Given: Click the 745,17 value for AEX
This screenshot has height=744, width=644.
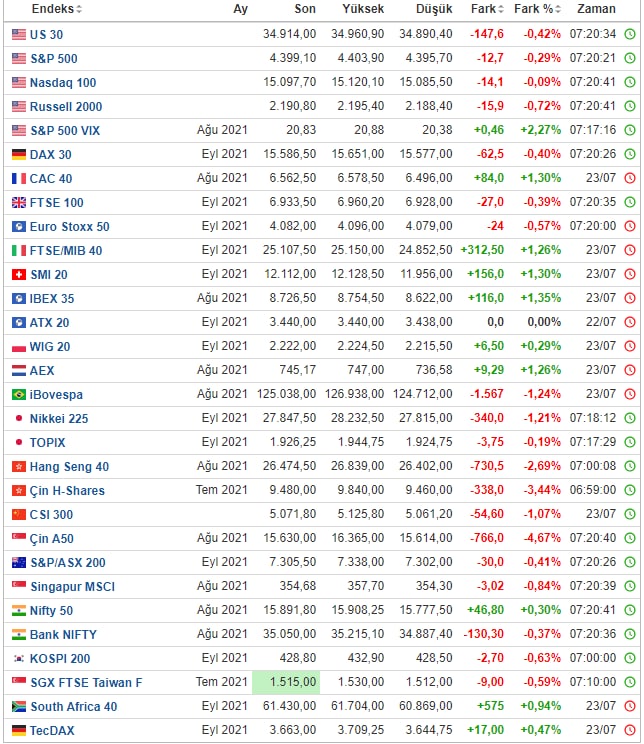Looking at the screenshot, I should (298, 370).
